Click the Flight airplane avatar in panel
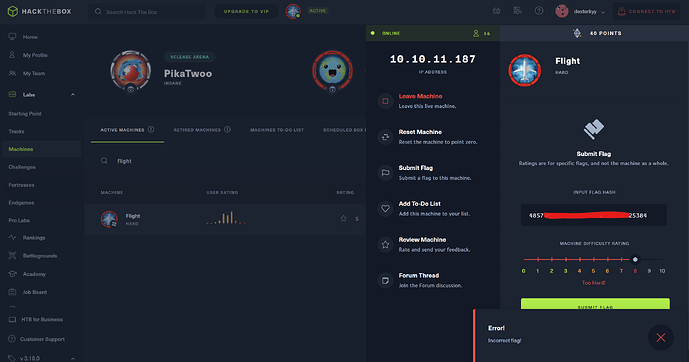Screen dimensions: 689x362 (x=525, y=70)
